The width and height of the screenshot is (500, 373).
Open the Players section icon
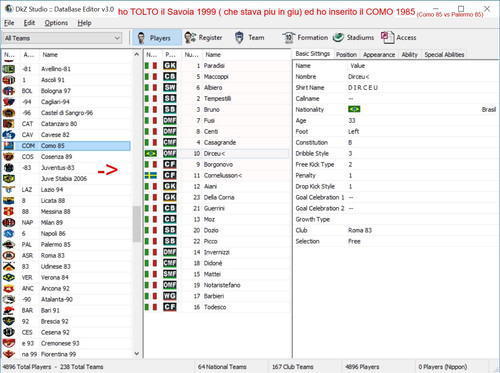[141, 38]
